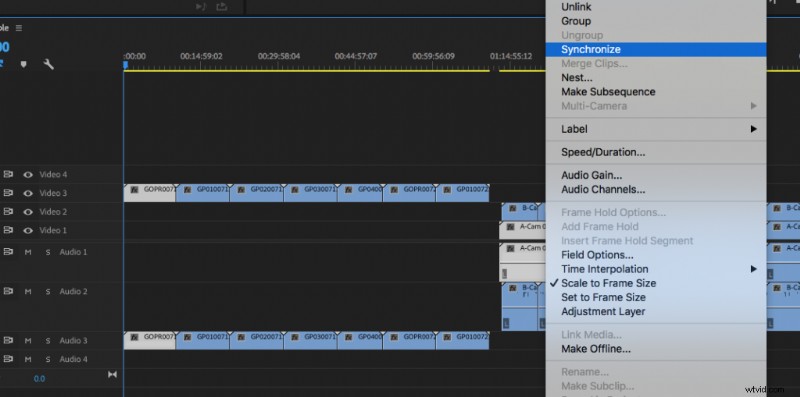
Task: Toggle sync lock for Video 3 track
Action: point(8,193)
